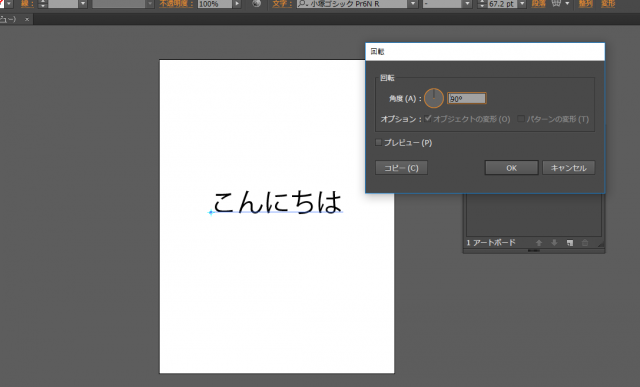The image size is (640, 387).
Task: Click the キャンセル button
Action: pos(569,168)
